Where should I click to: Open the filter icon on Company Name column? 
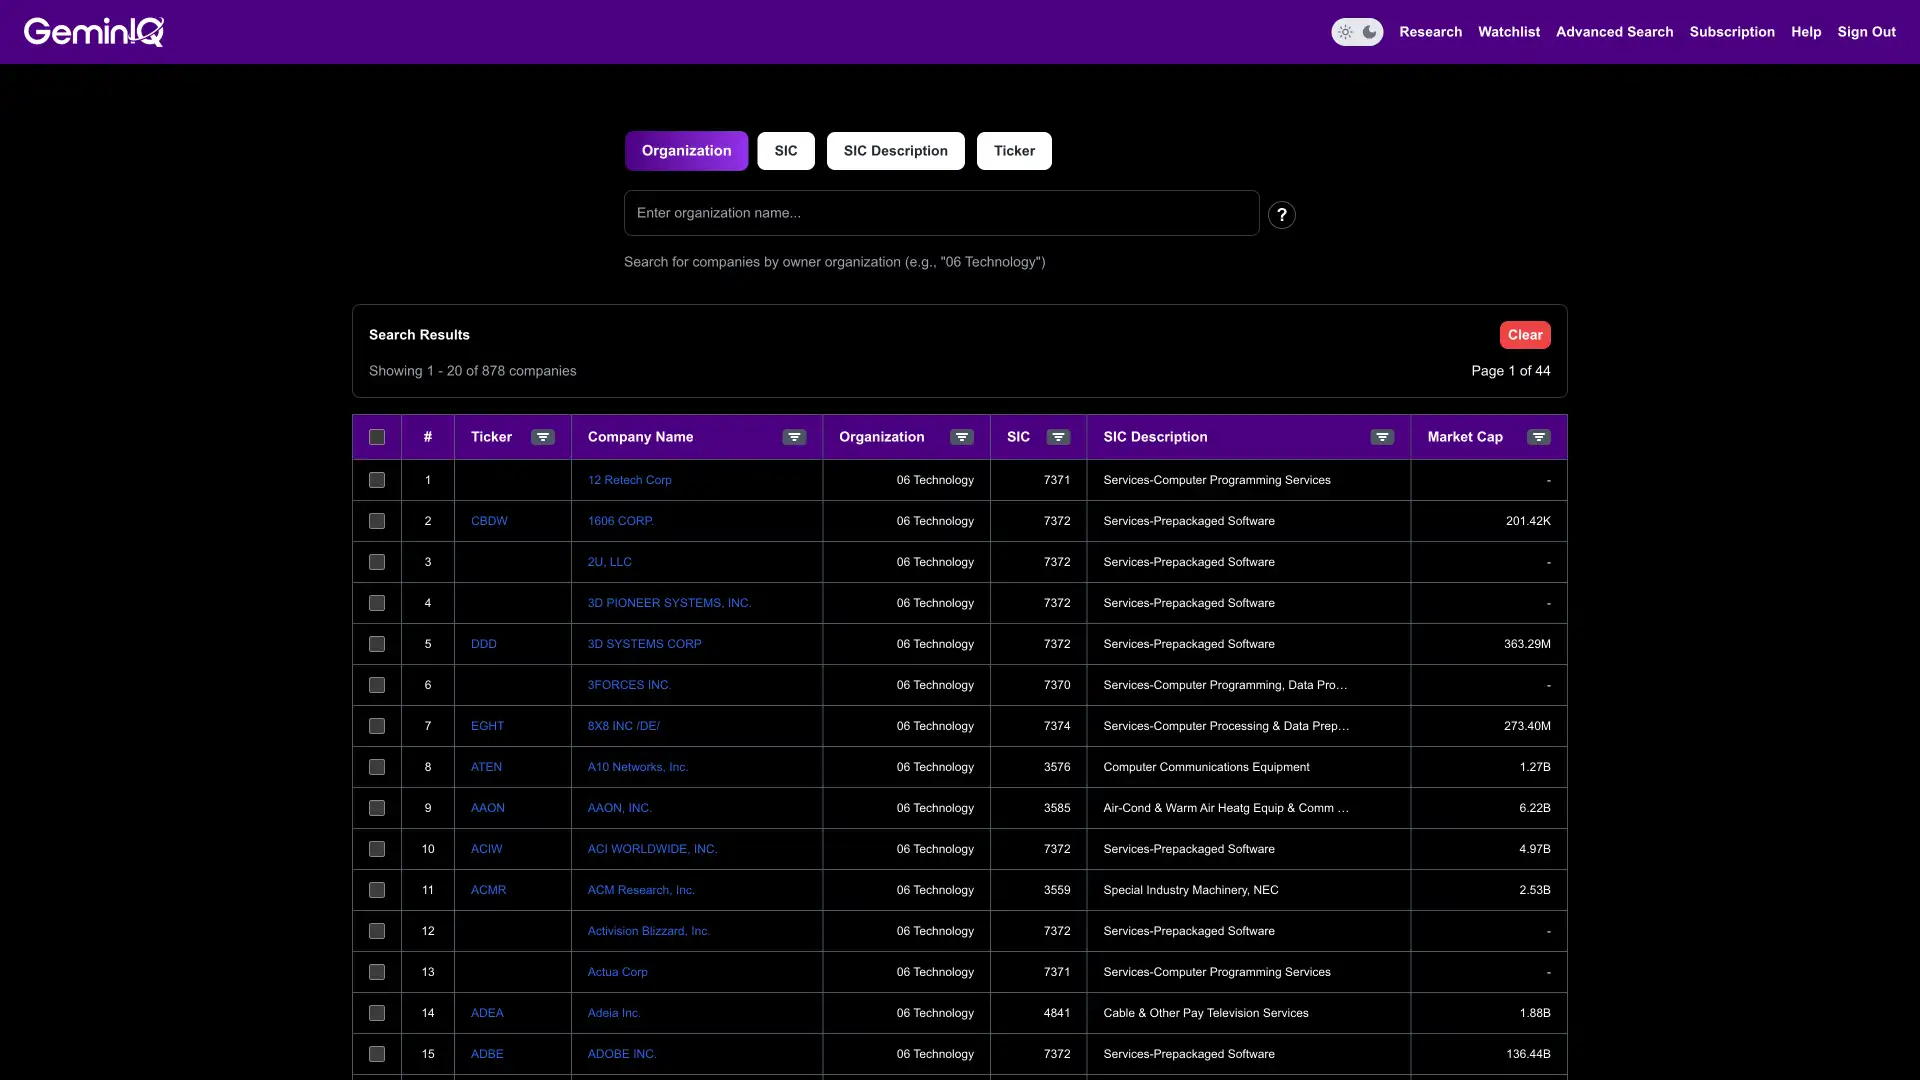793,437
